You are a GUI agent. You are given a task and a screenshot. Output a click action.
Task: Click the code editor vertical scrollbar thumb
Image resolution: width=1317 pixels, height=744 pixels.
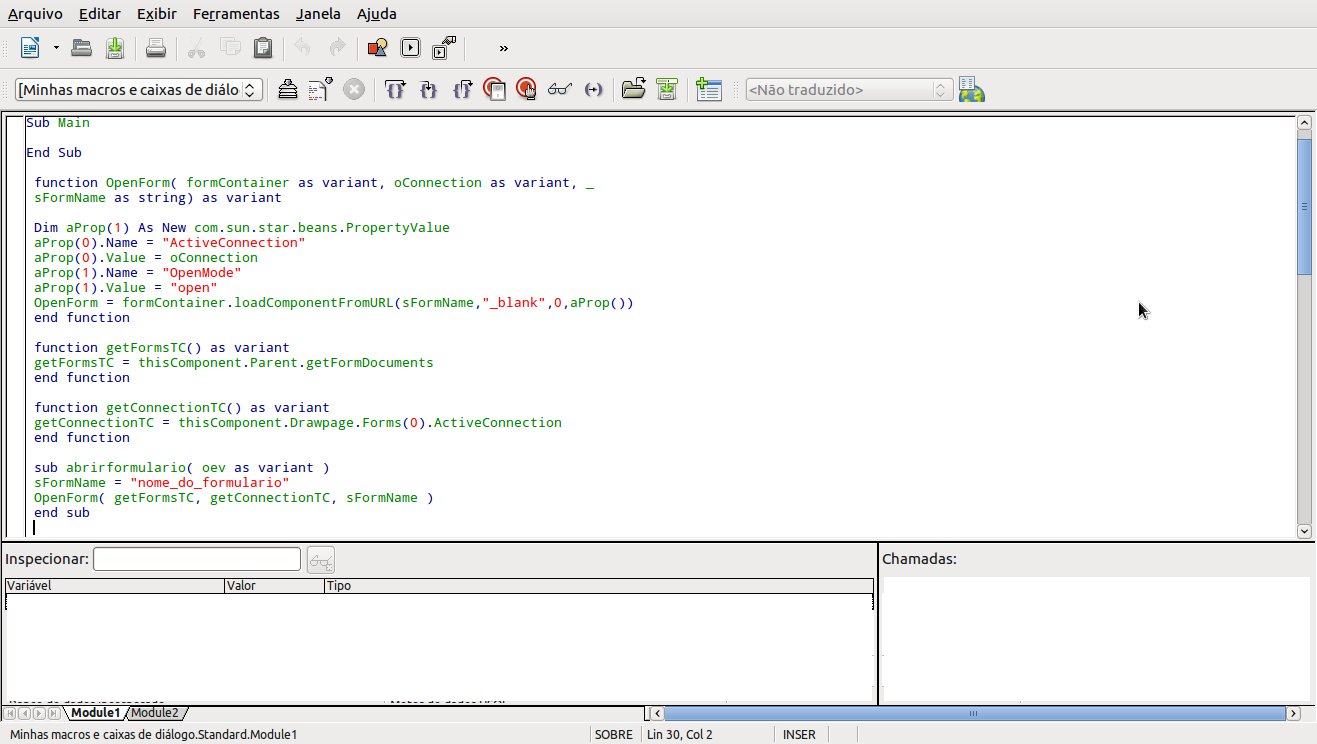click(x=1304, y=206)
